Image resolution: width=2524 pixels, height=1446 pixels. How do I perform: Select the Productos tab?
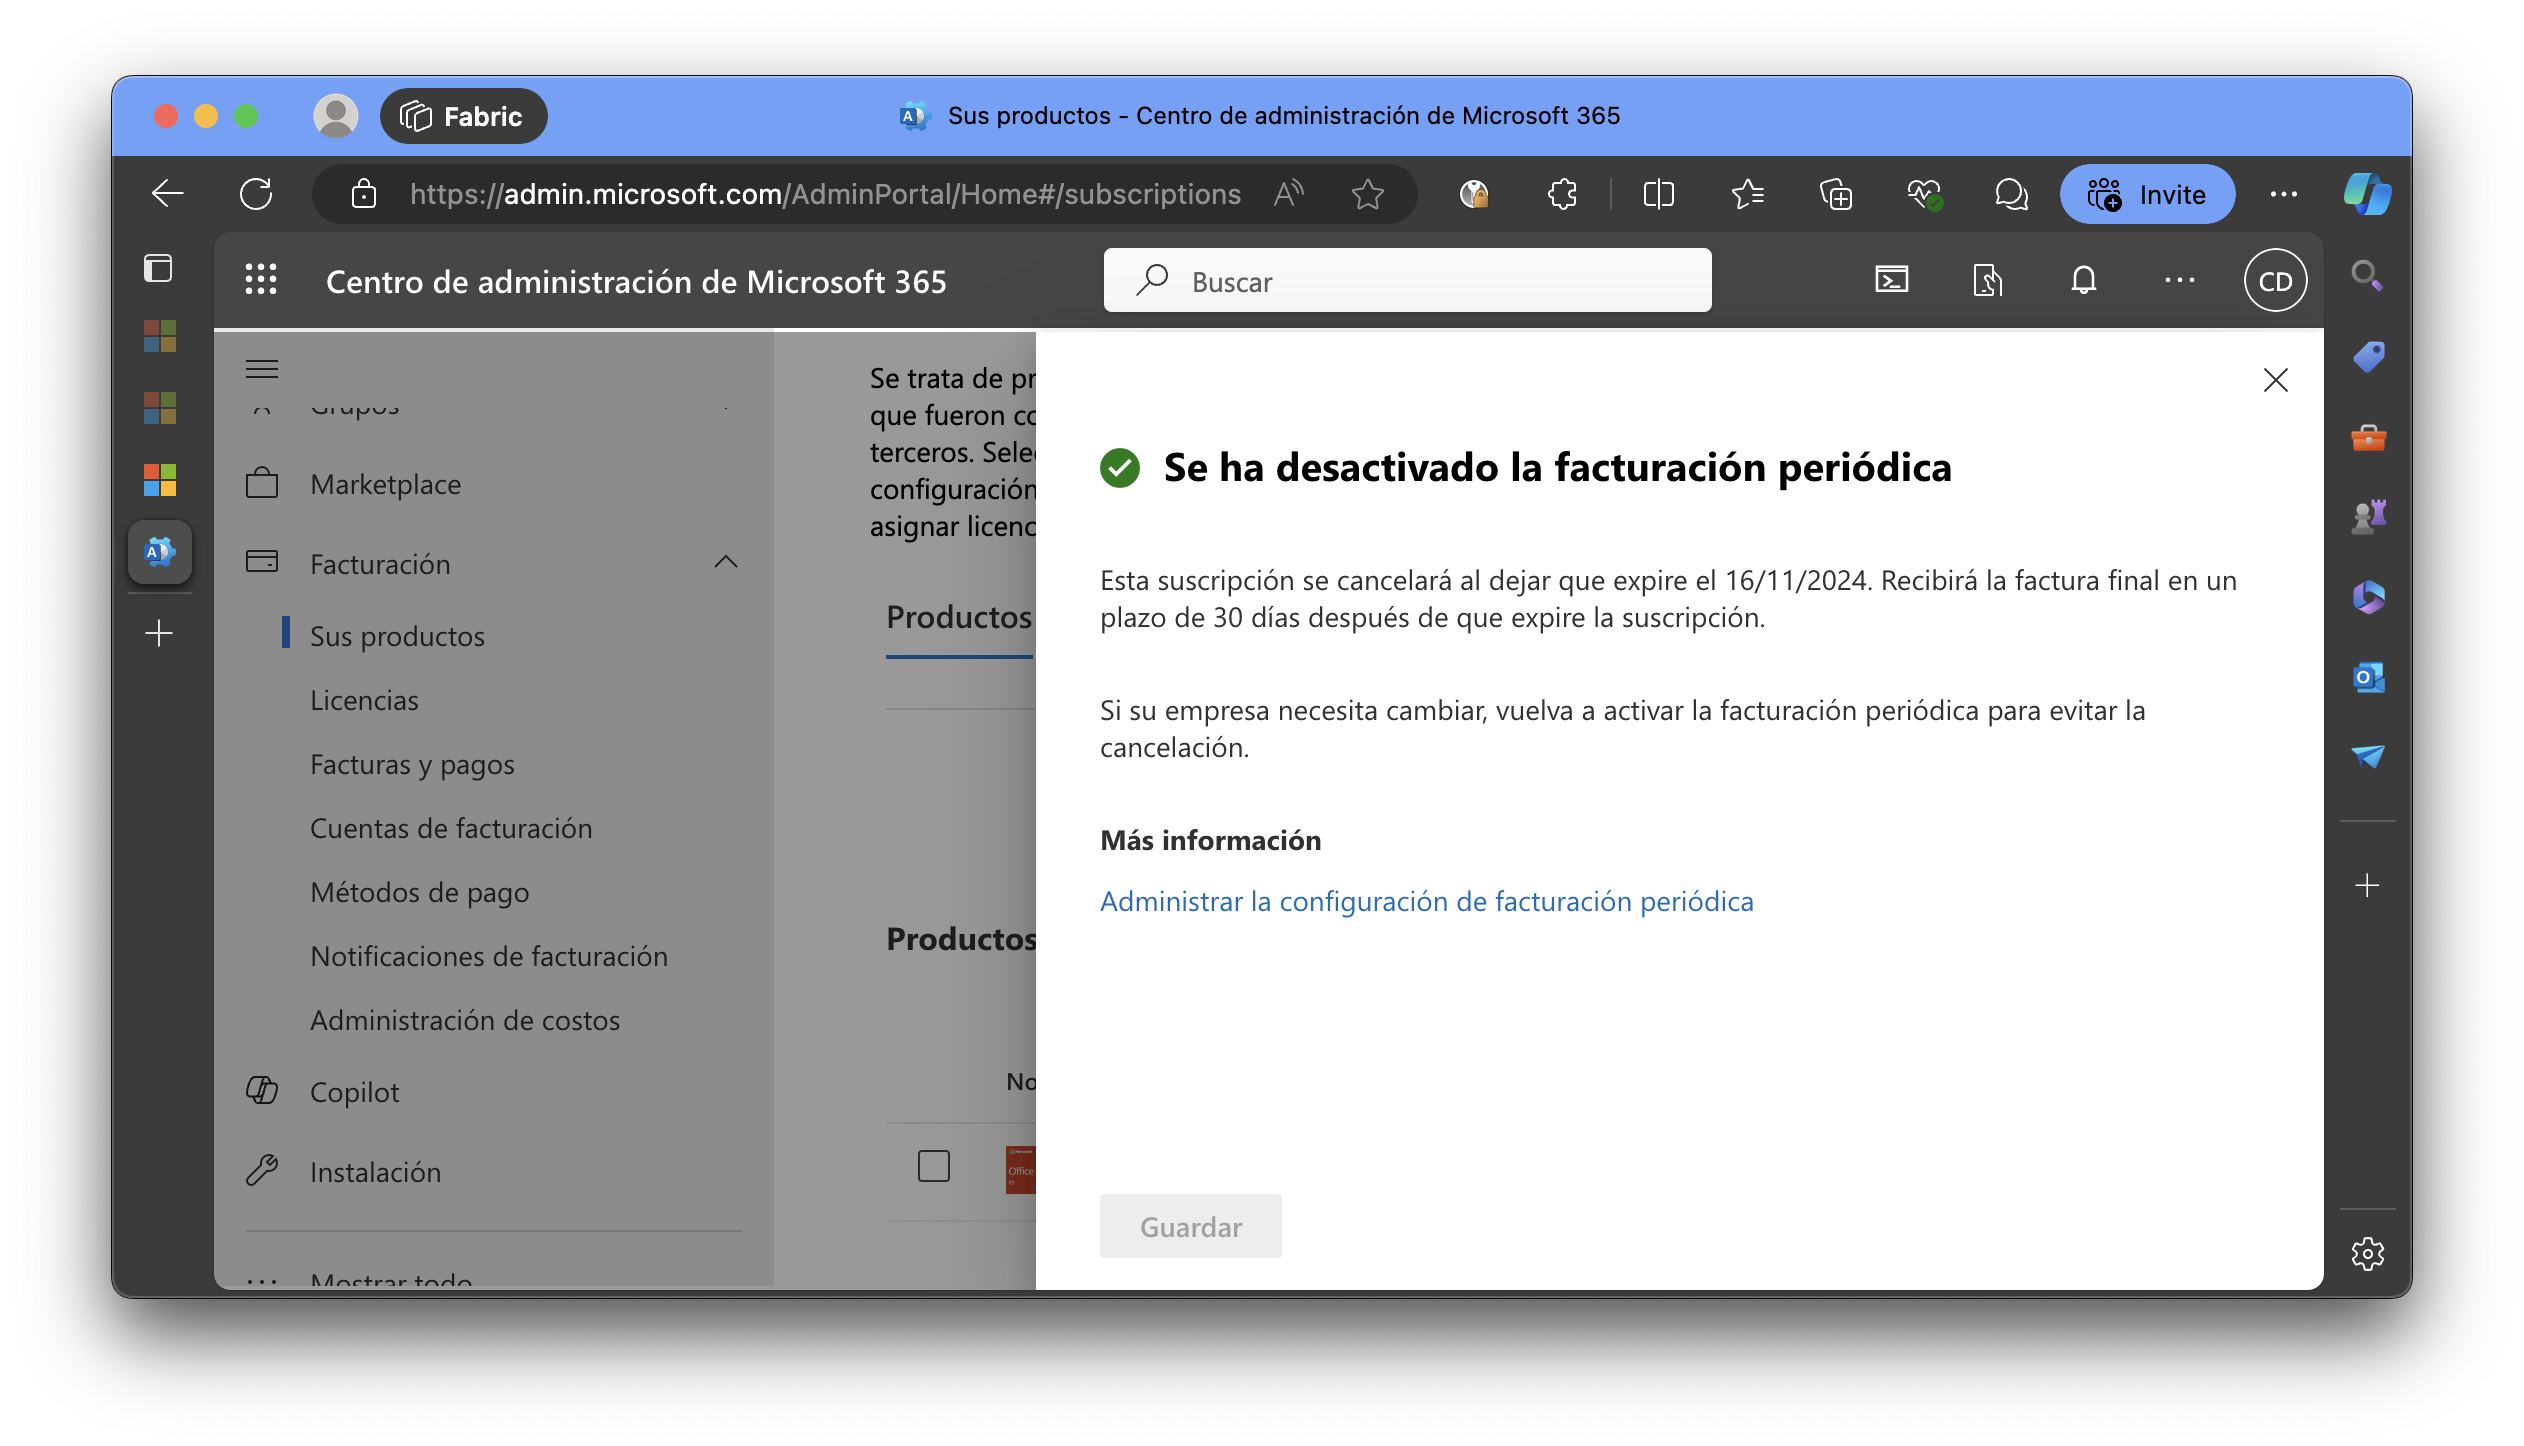point(959,617)
